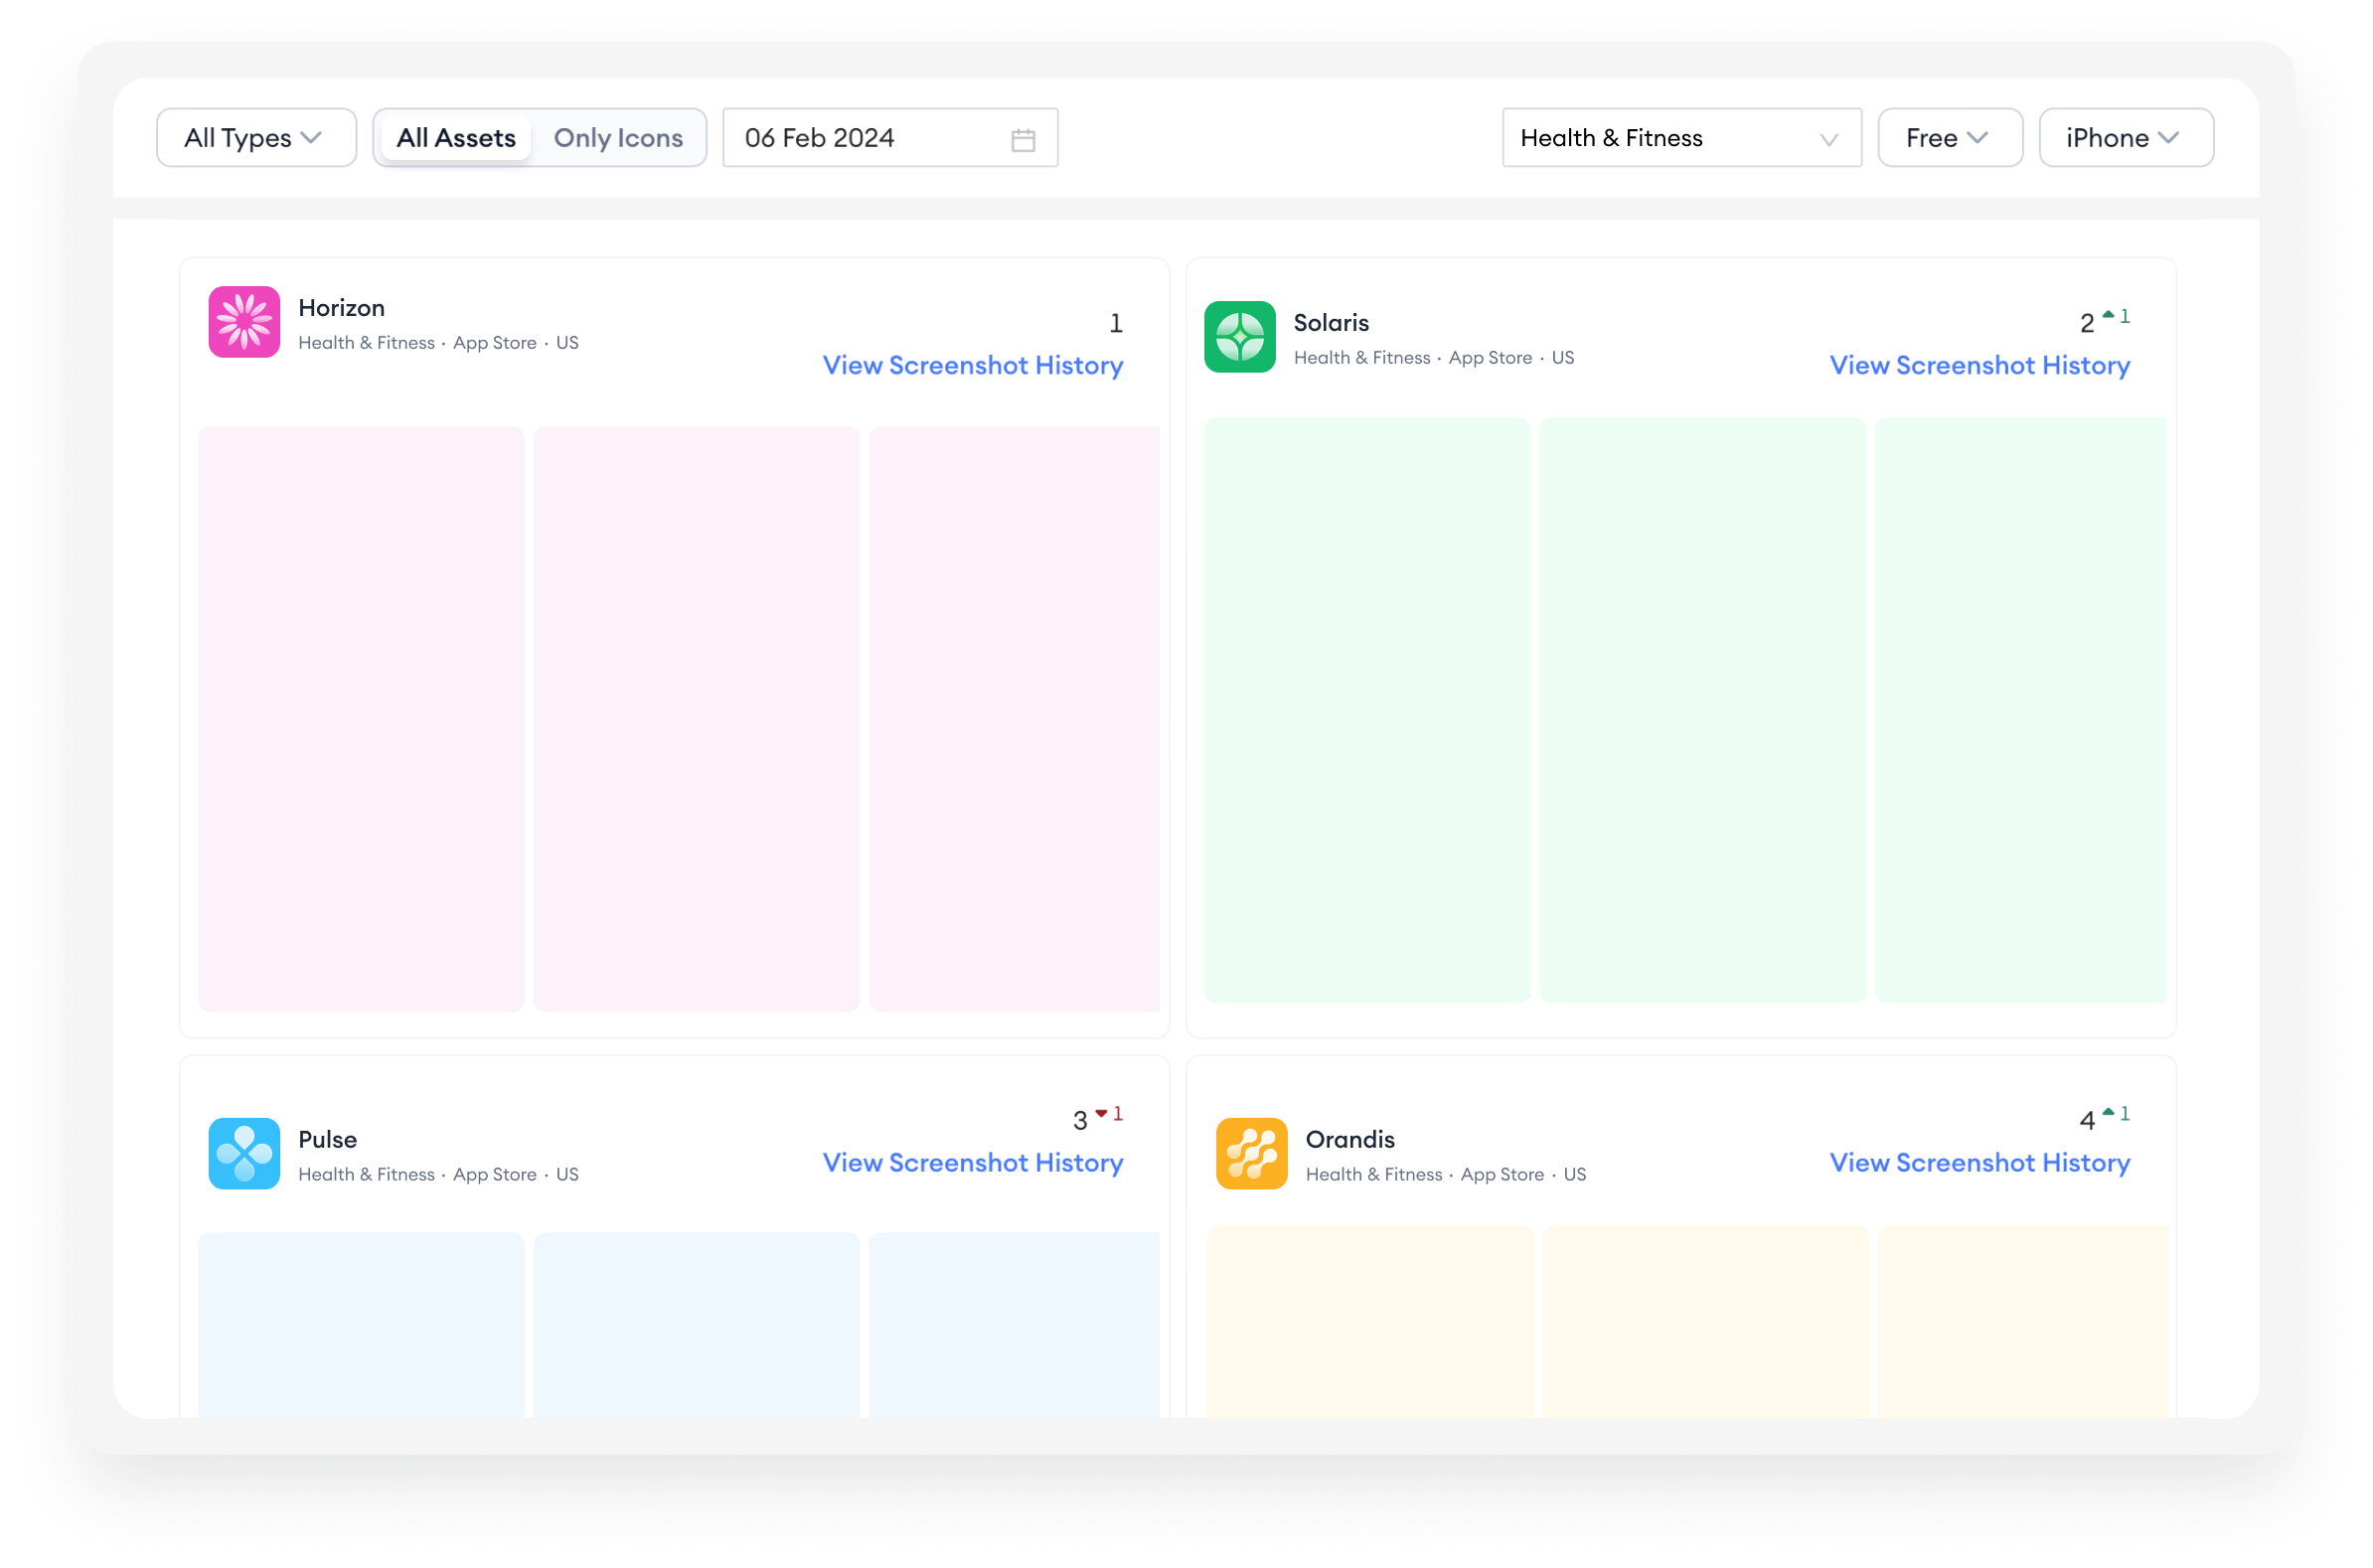Click the Pulse blue app icon
This screenshot has width=2373, height=1568.
tap(244, 1153)
